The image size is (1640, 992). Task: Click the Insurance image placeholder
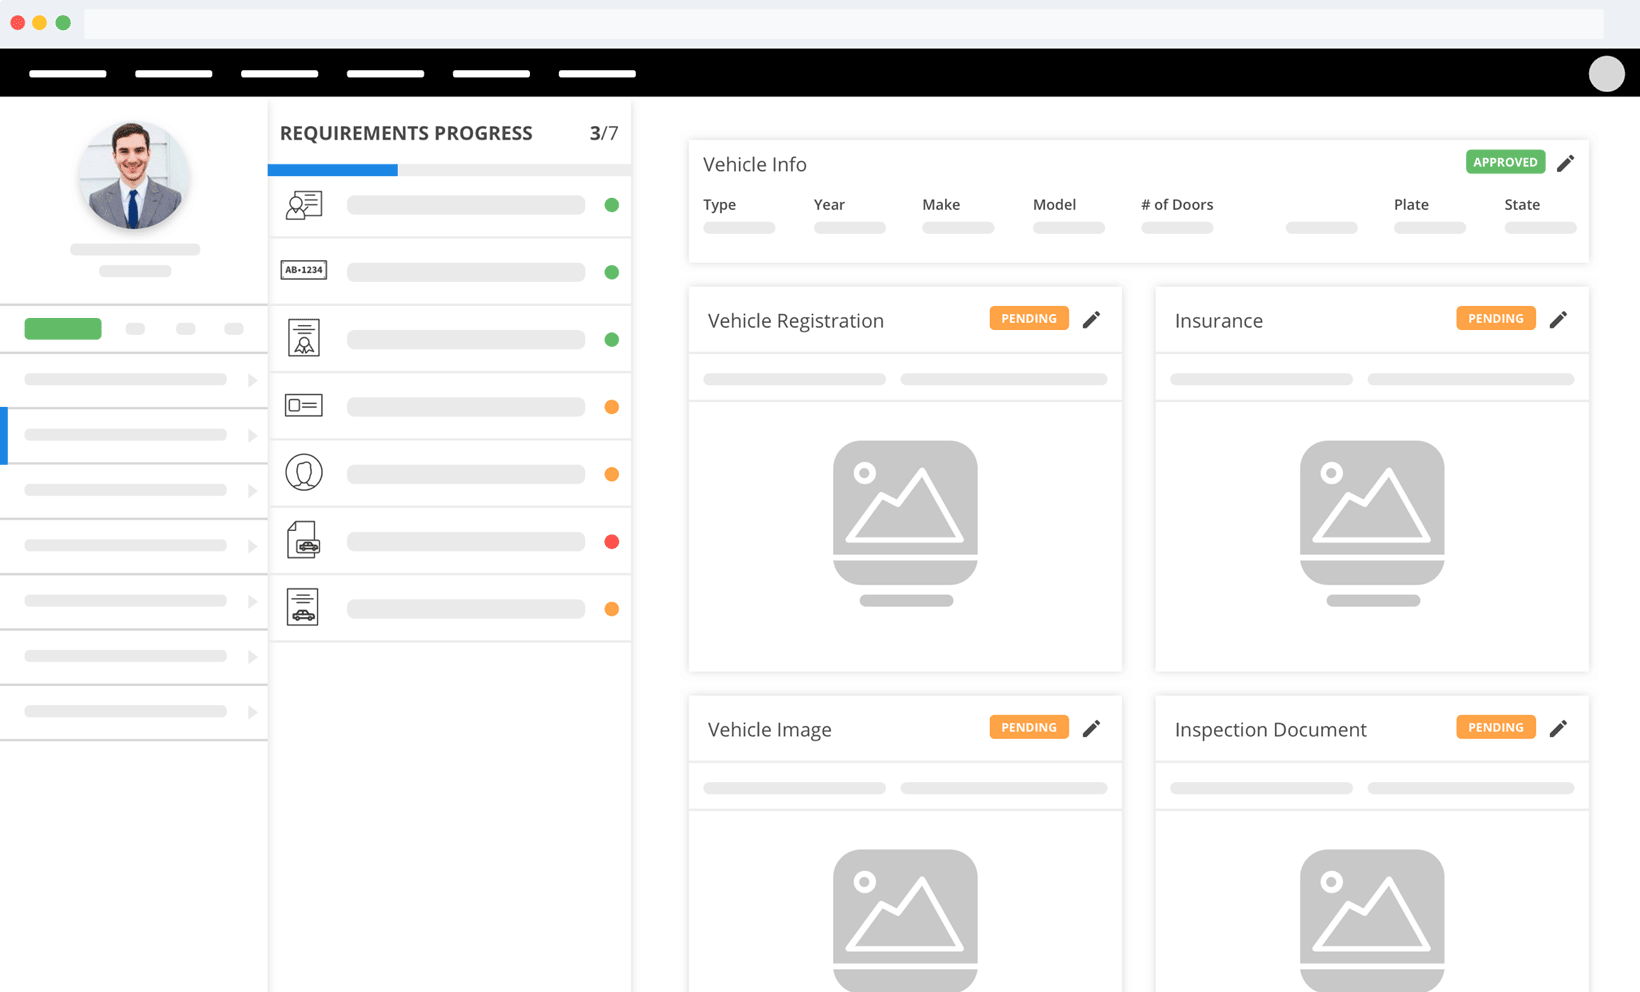1372,512
